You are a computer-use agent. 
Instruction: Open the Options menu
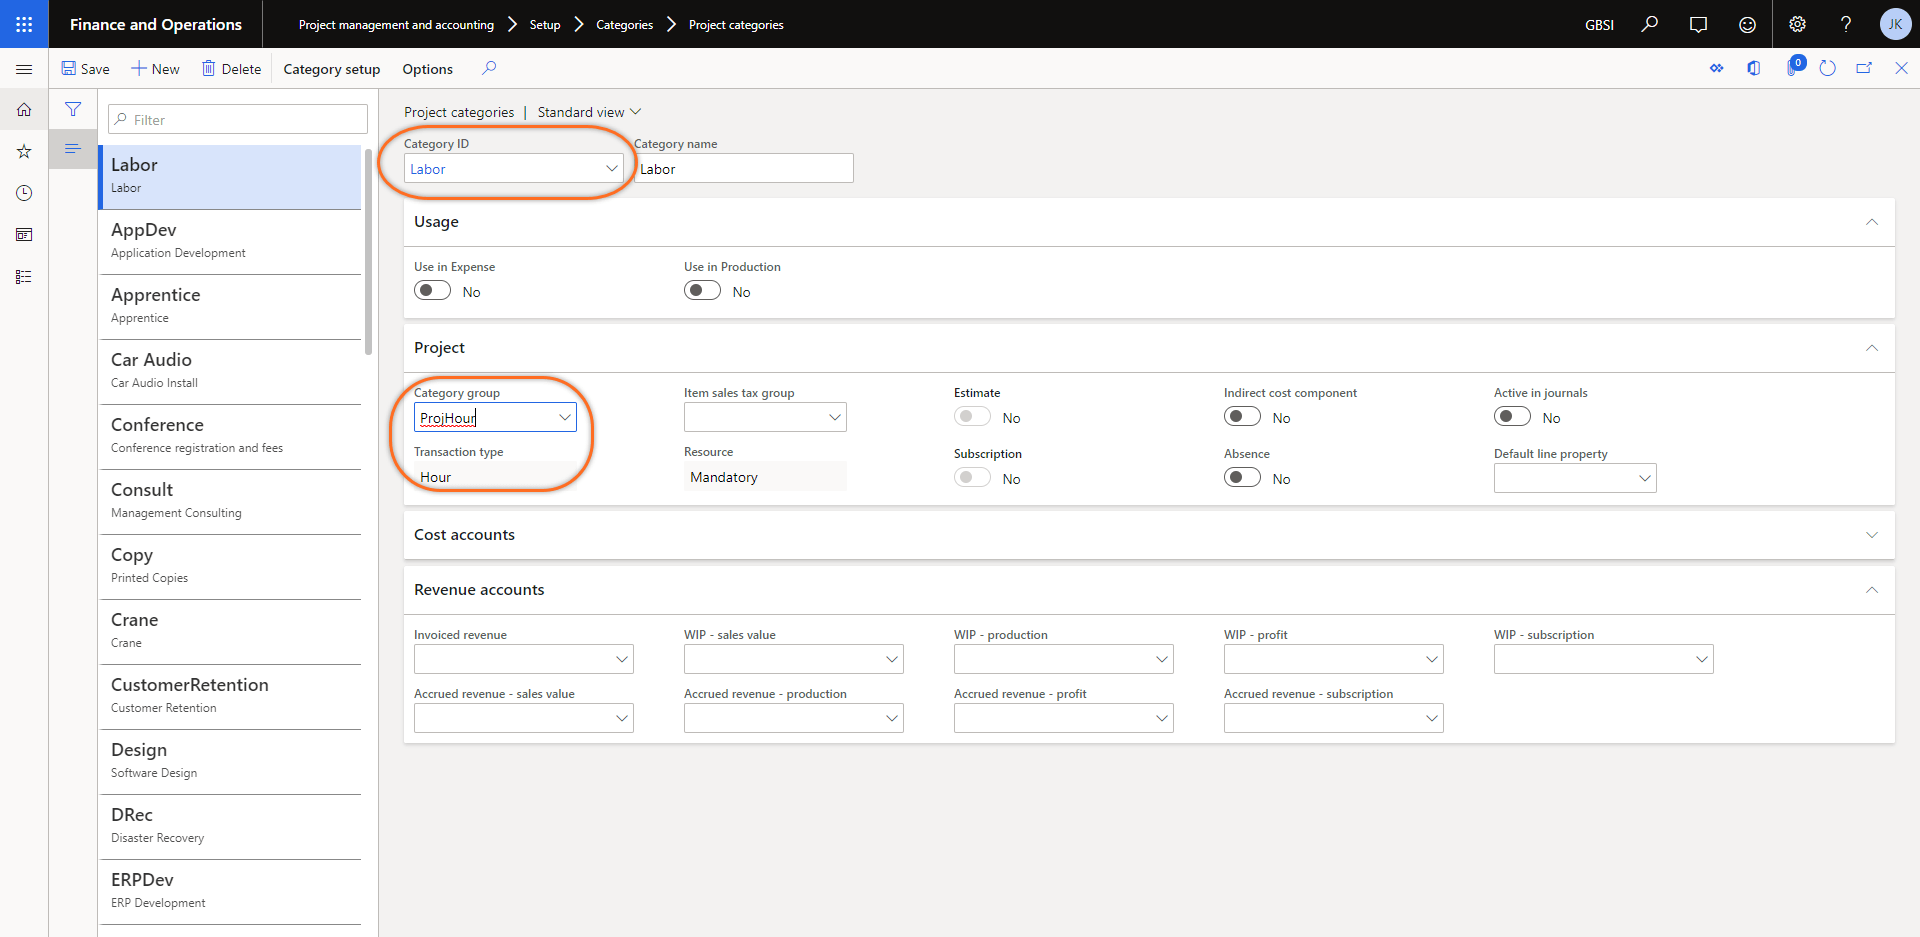tap(427, 69)
